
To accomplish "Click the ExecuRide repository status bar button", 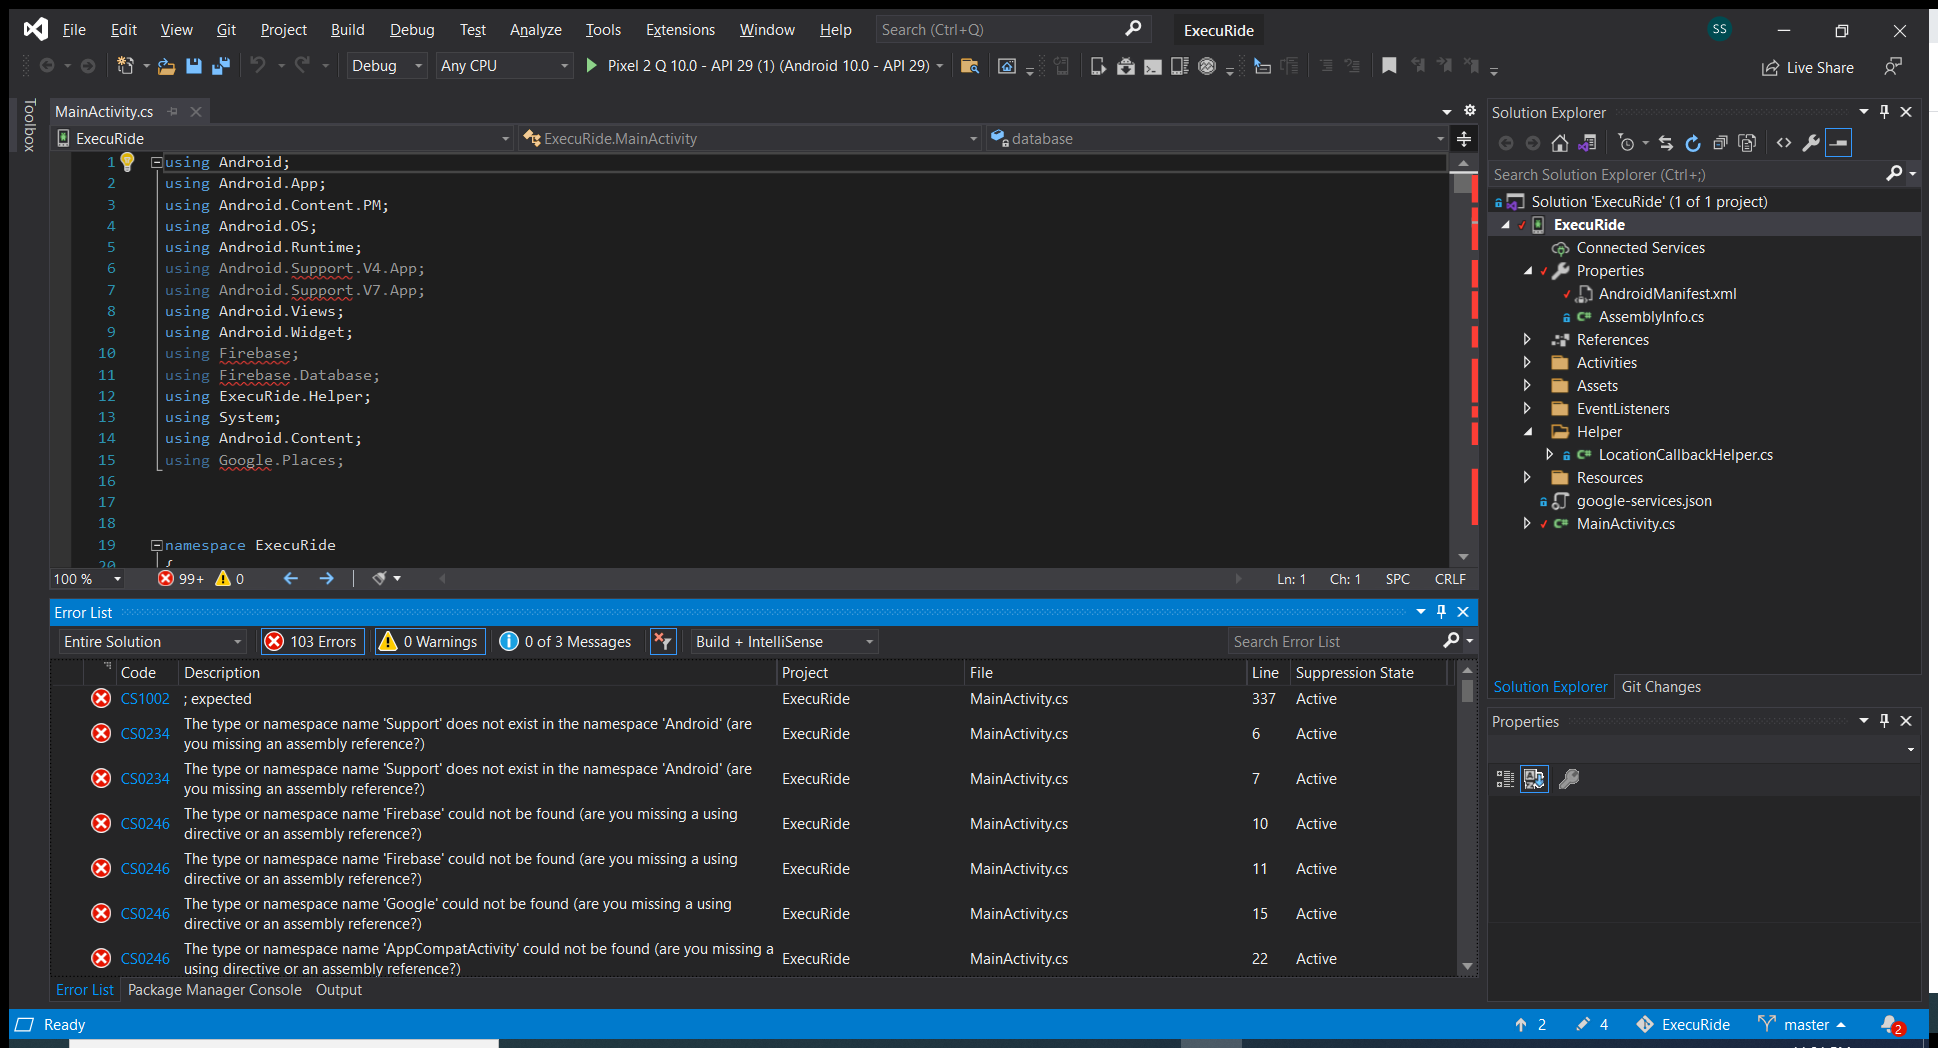I will [x=1683, y=1025].
